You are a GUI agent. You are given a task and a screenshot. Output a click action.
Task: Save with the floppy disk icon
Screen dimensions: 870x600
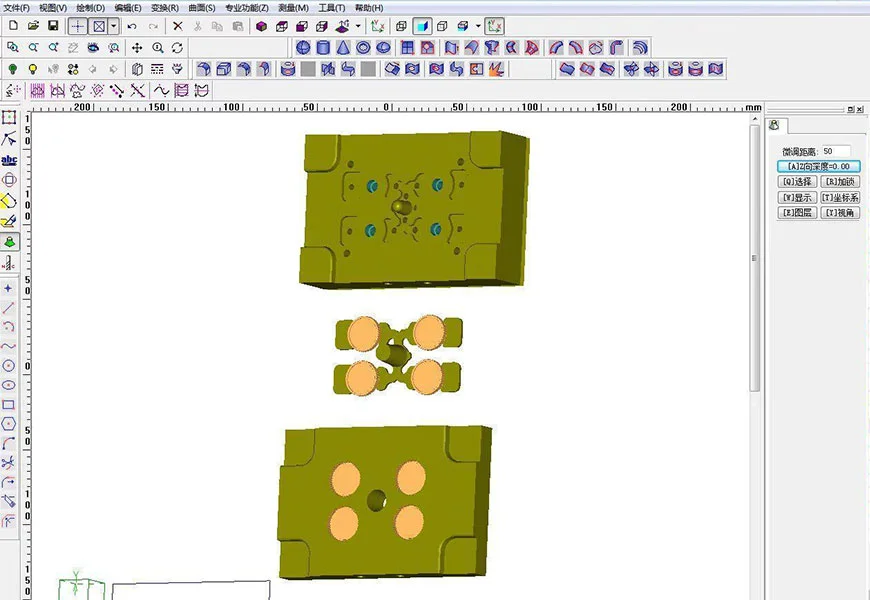(53, 26)
